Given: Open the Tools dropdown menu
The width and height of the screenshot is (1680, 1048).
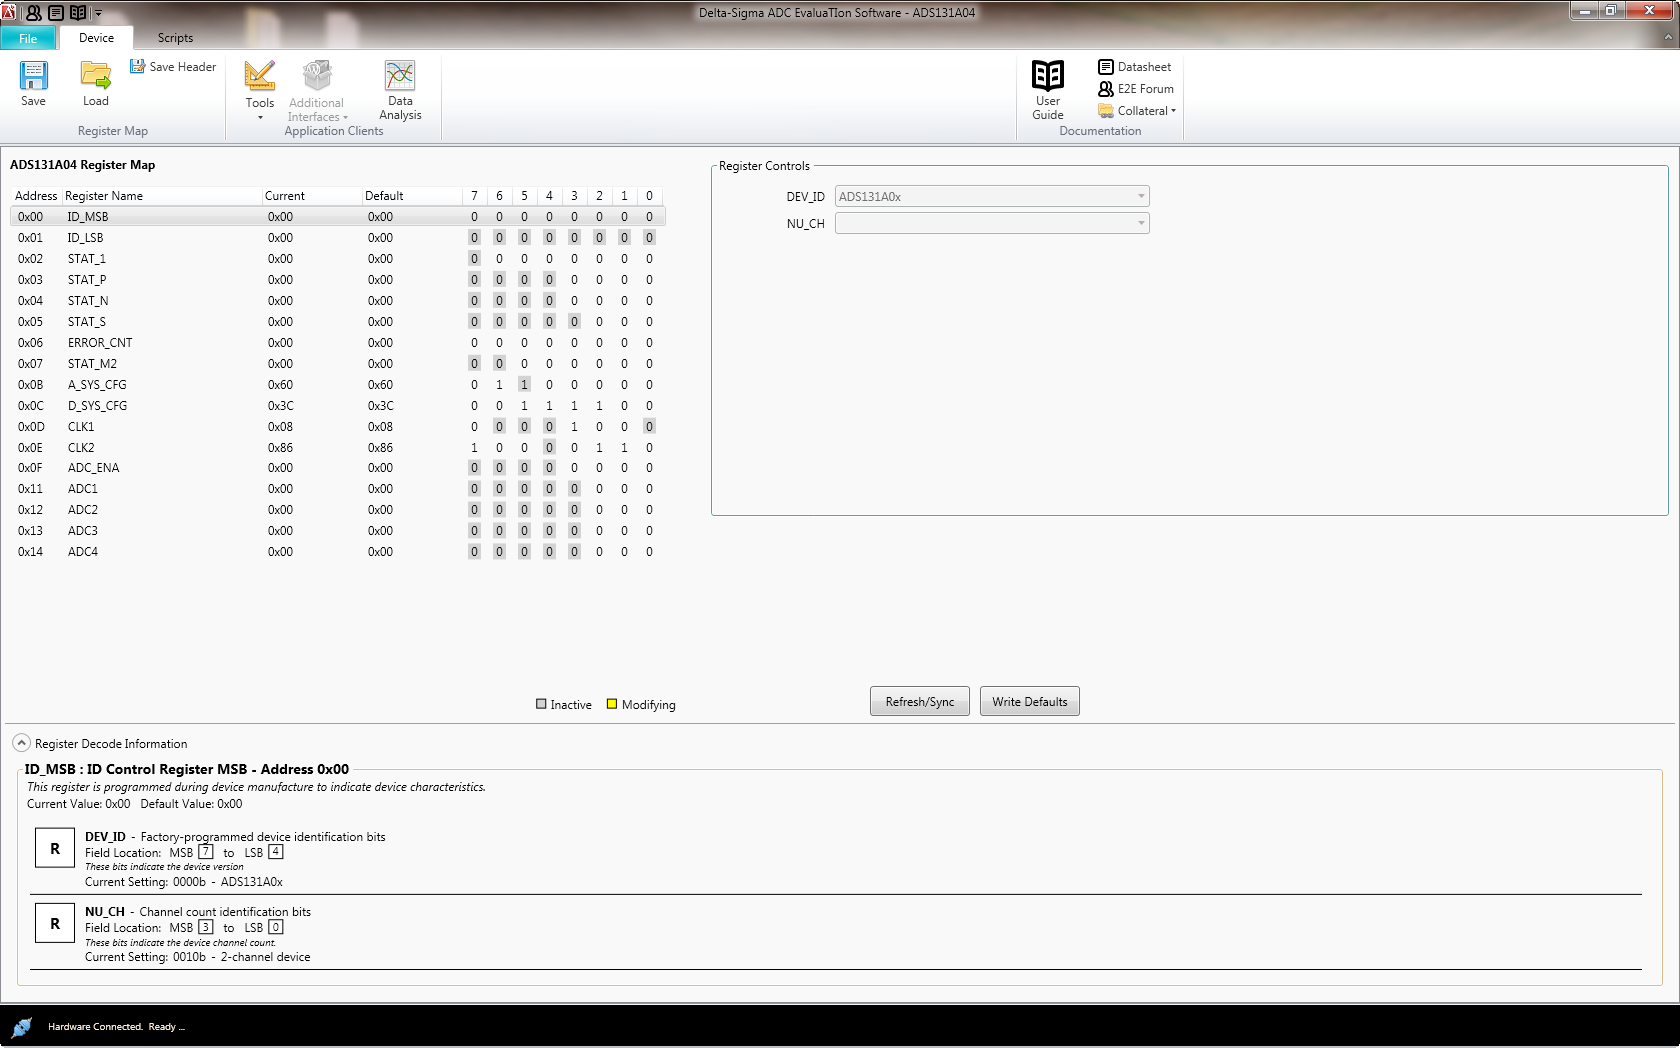Looking at the screenshot, I should 260,90.
